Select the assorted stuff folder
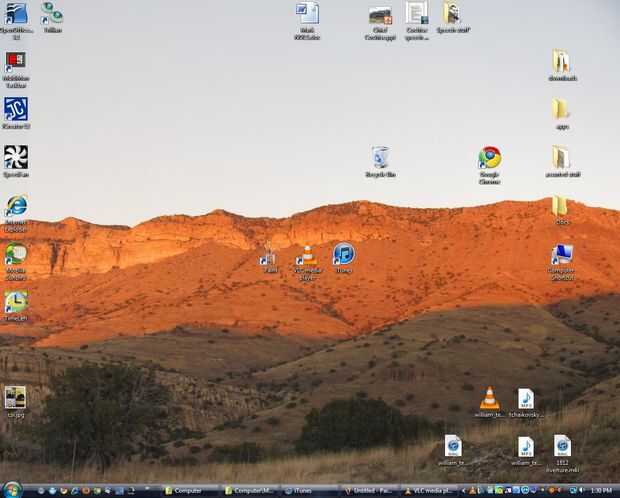This screenshot has height=498, width=620. pos(562,161)
